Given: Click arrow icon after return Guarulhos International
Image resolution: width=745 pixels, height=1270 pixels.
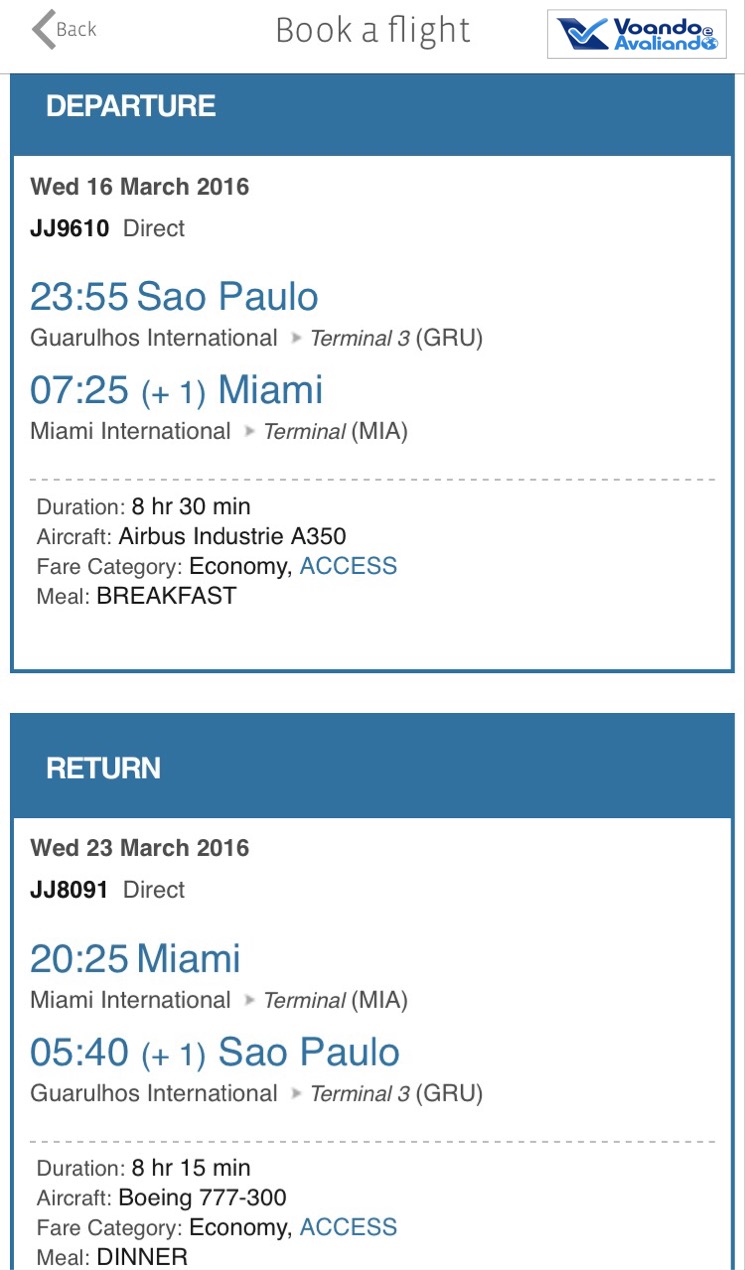Looking at the screenshot, I should pyautogui.click(x=296, y=1094).
